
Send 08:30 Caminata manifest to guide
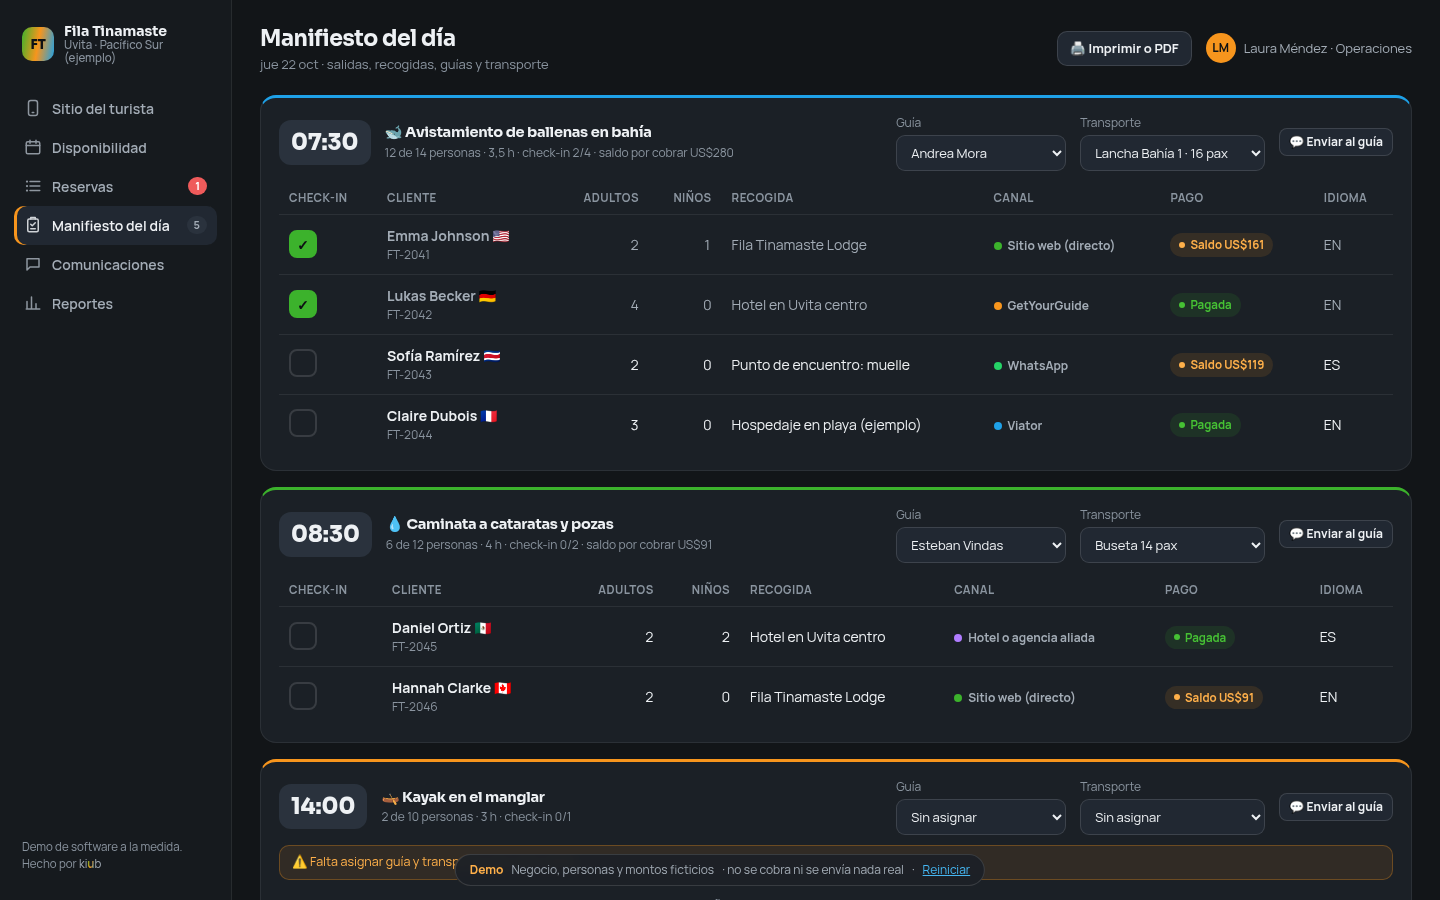click(1336, 534)
